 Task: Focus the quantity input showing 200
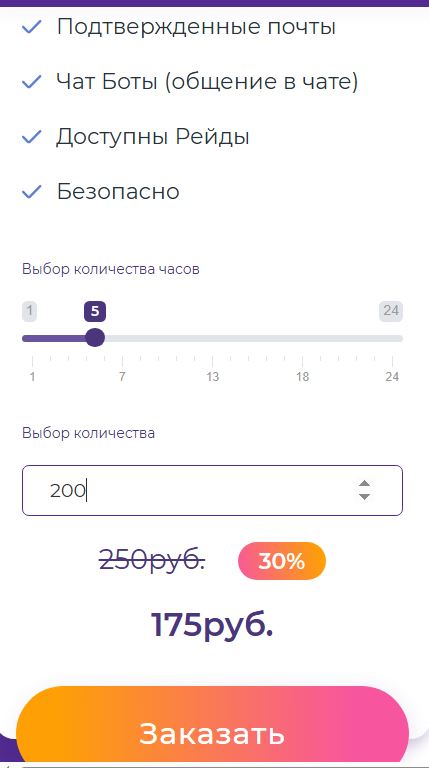tap(212, 490)
